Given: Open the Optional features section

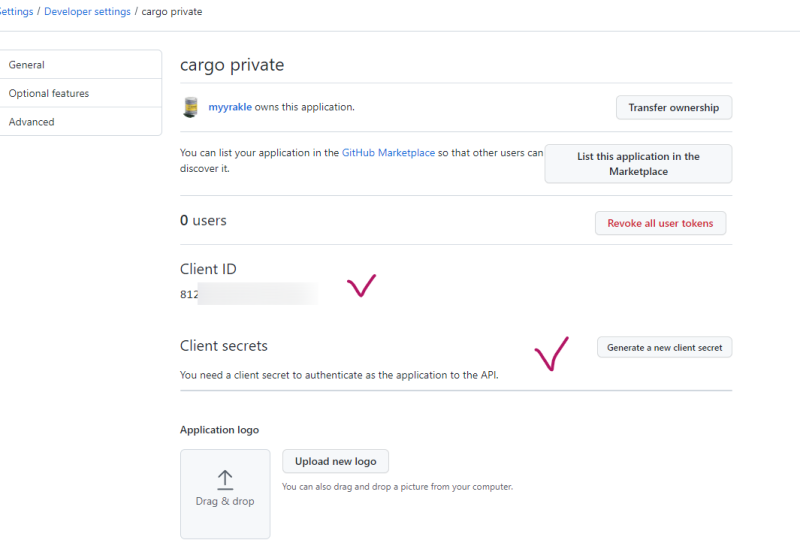Looking at the screenshot, I should [x=49, y=93].
